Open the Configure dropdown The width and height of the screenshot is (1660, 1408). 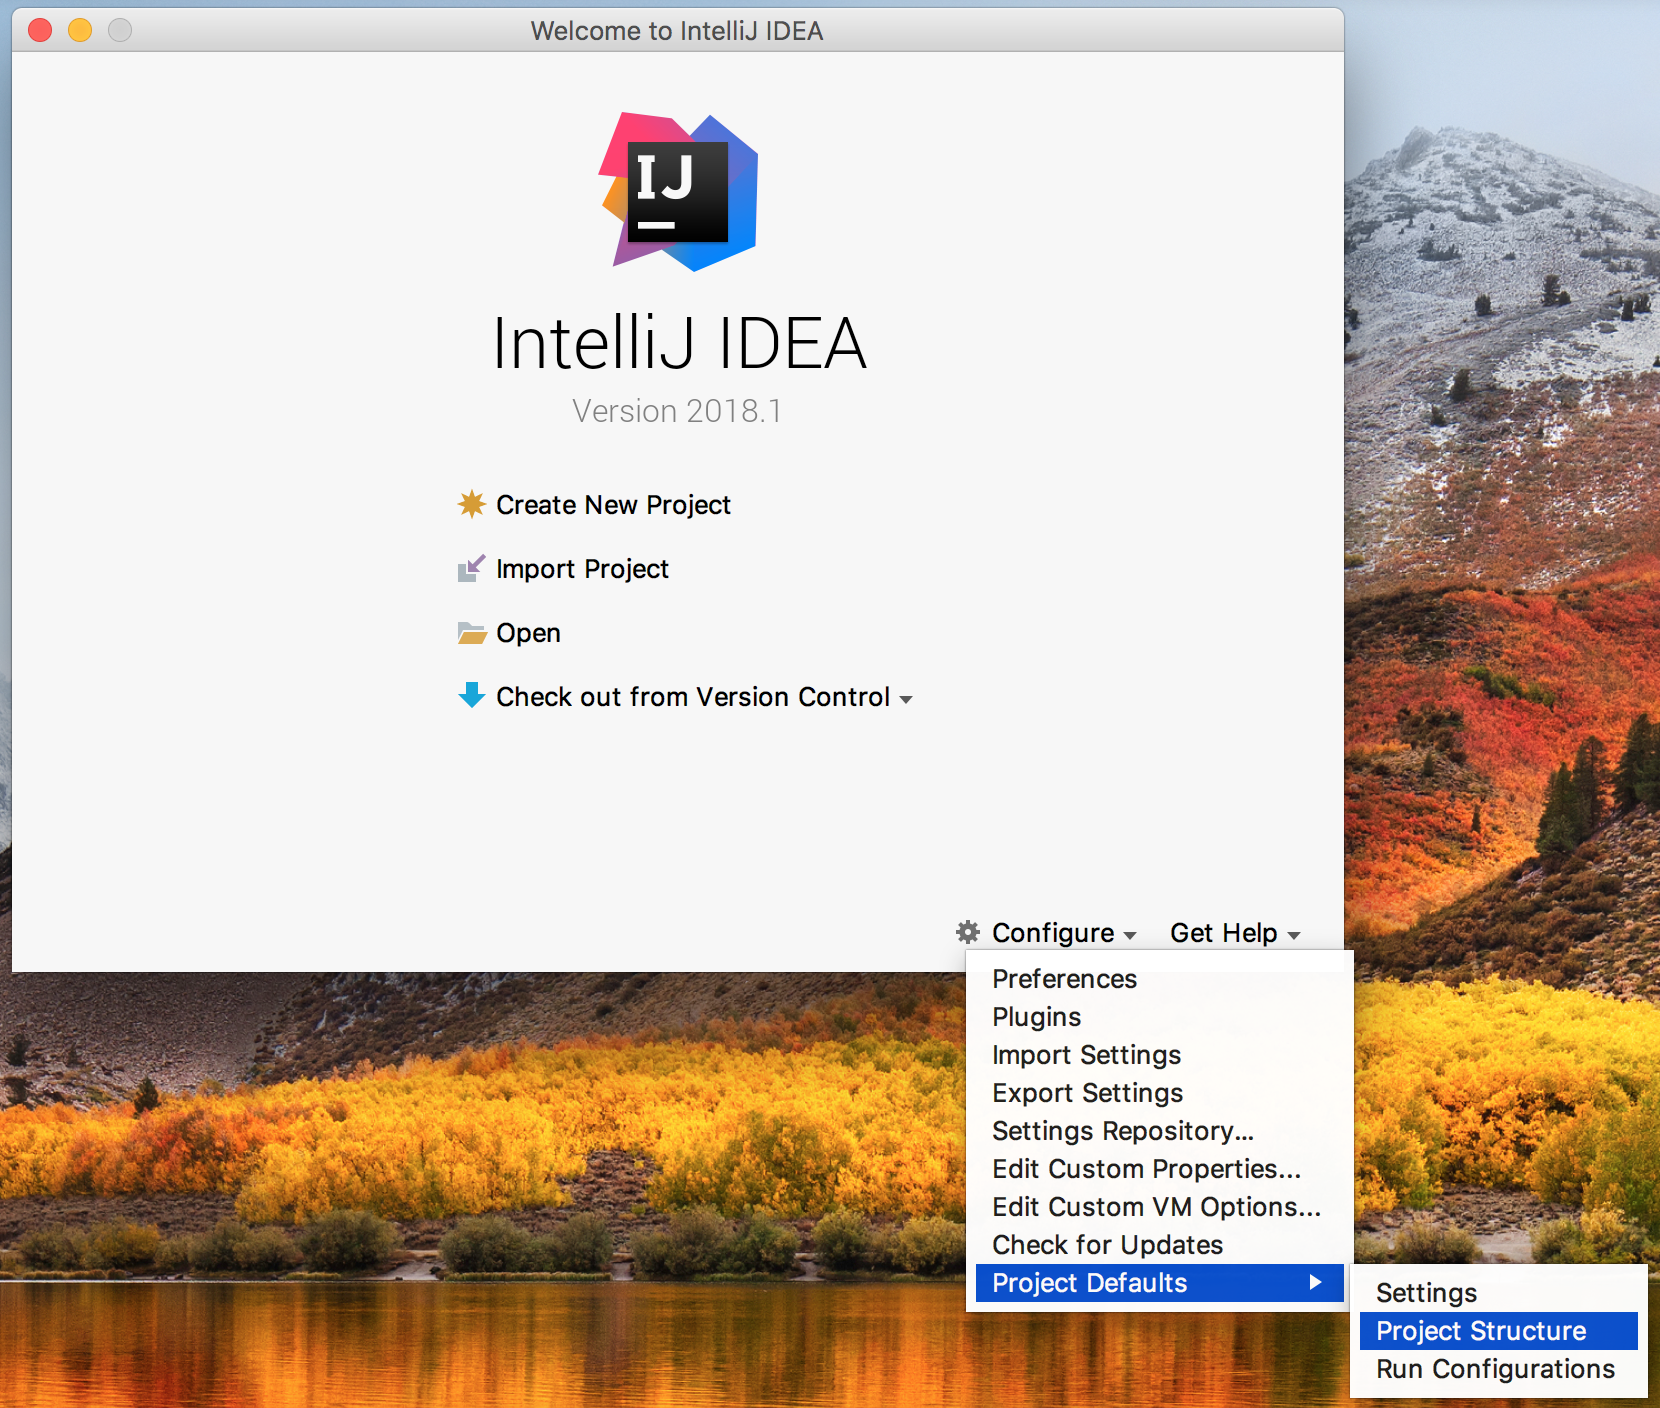point(1064,933)
